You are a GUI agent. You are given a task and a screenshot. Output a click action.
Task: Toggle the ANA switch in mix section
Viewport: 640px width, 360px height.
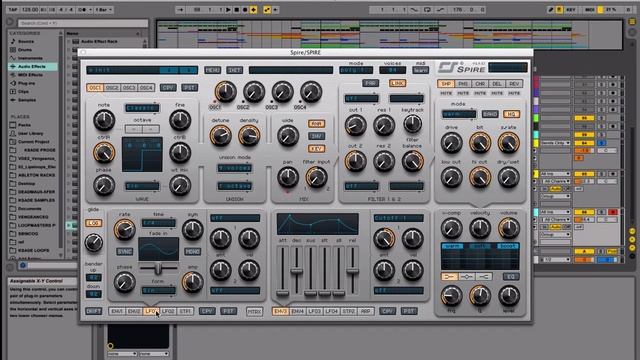(316, 123)
